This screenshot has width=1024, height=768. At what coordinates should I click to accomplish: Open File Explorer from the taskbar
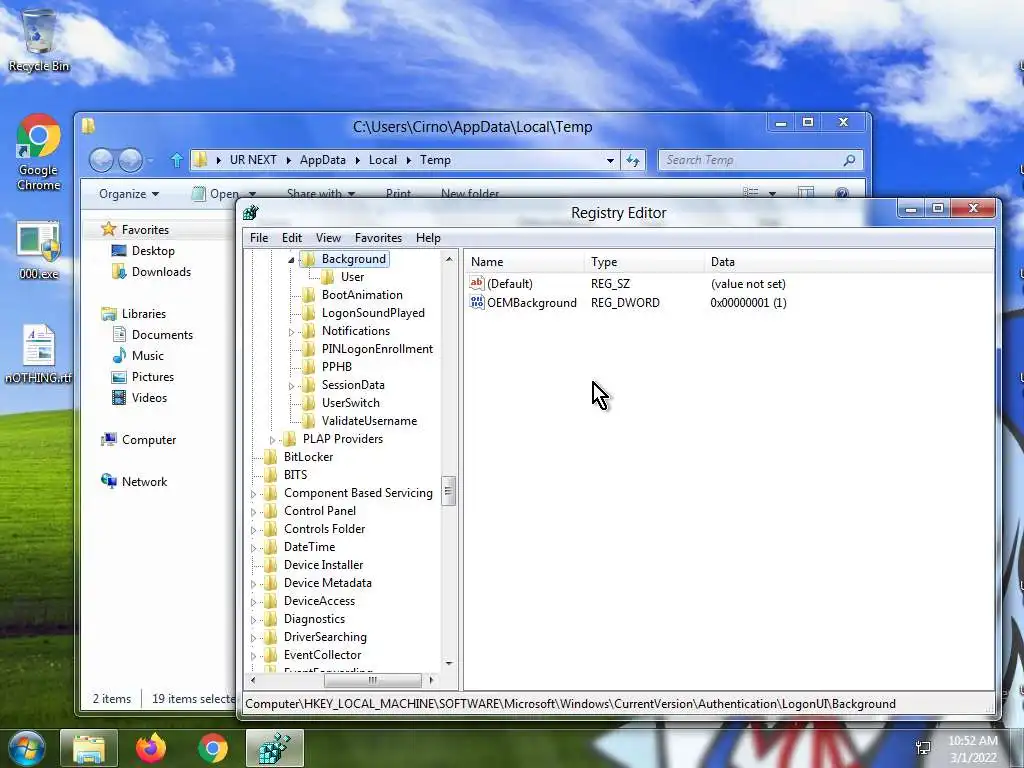tap(89, 748)
